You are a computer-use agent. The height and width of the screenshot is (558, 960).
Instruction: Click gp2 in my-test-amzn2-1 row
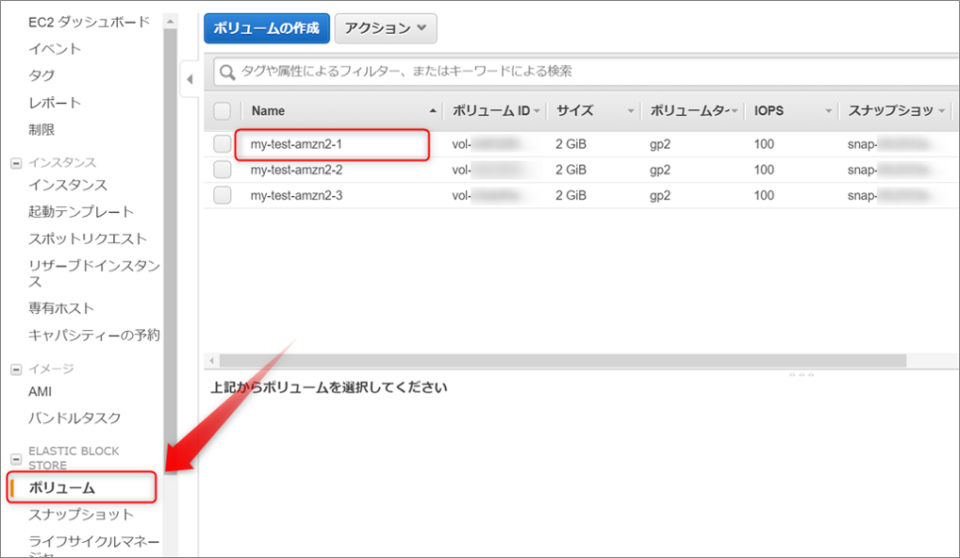[x=660, y=145]
